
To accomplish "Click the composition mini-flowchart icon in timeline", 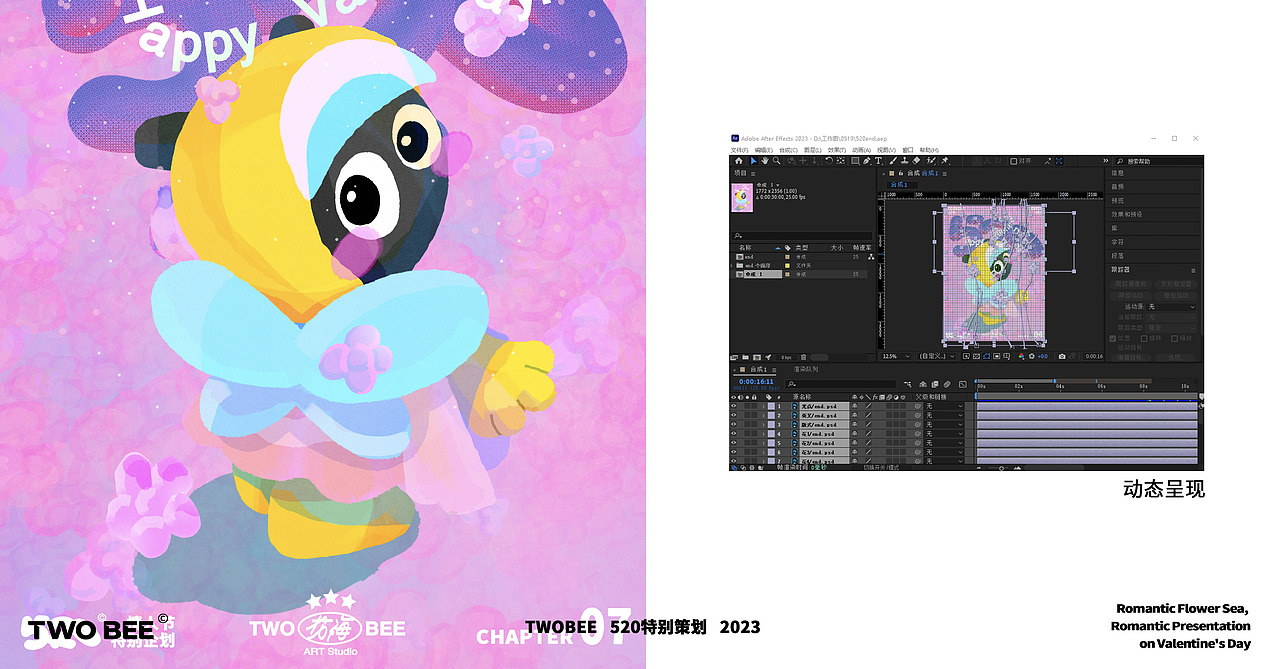I will tap(908, 385).
